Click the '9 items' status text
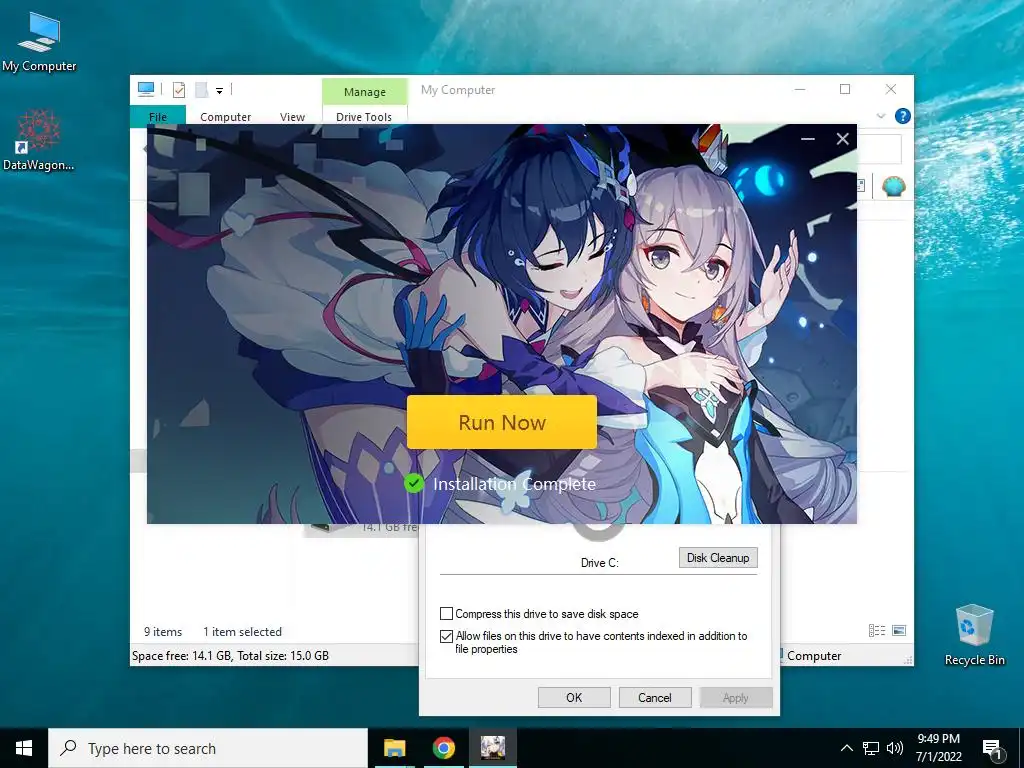 [x=163, y=632]
